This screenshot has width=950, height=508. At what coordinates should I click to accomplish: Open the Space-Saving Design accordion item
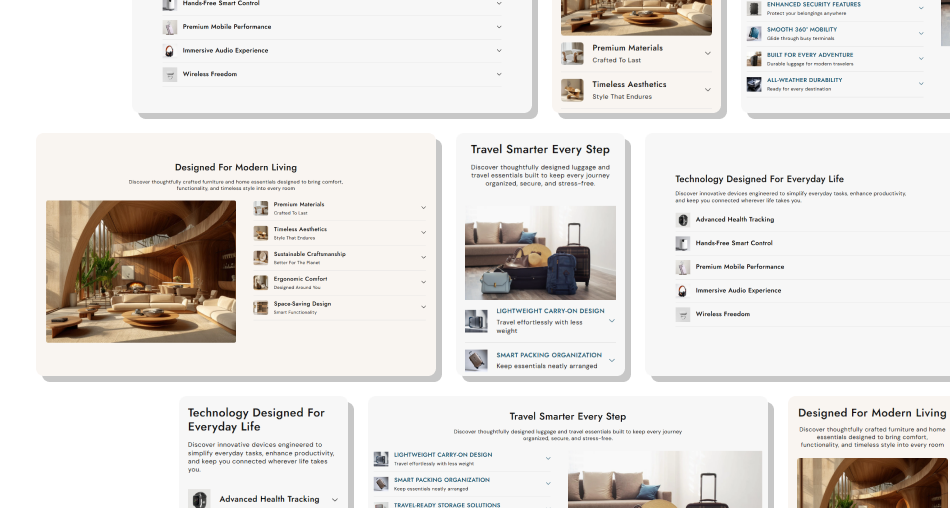click(340, 308)
